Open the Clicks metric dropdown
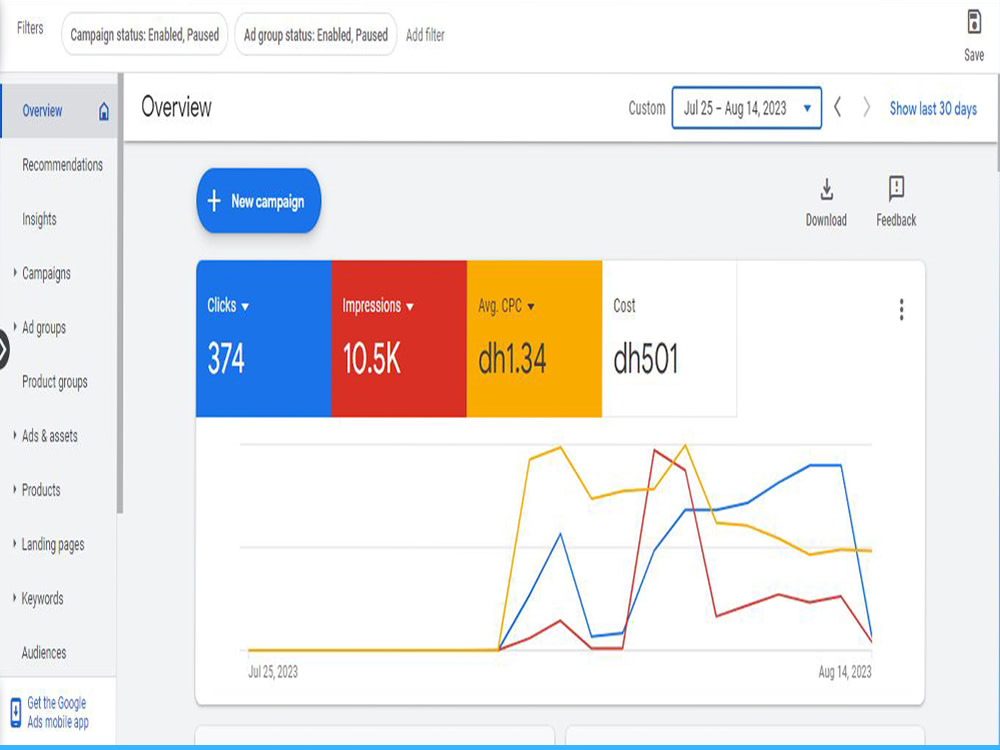The width and height of the screenshot is (1000, 750). pyautogui.click(x=245, y=307)
